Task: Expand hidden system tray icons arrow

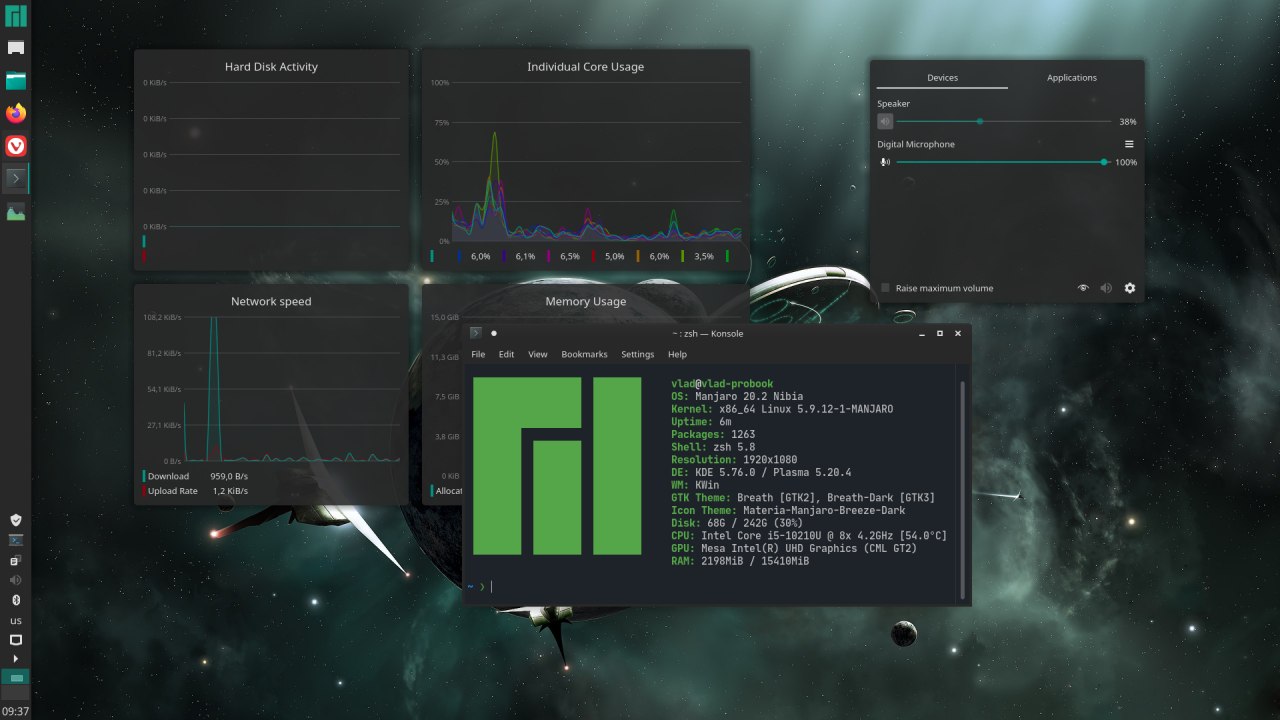Action: coord(16,658)
